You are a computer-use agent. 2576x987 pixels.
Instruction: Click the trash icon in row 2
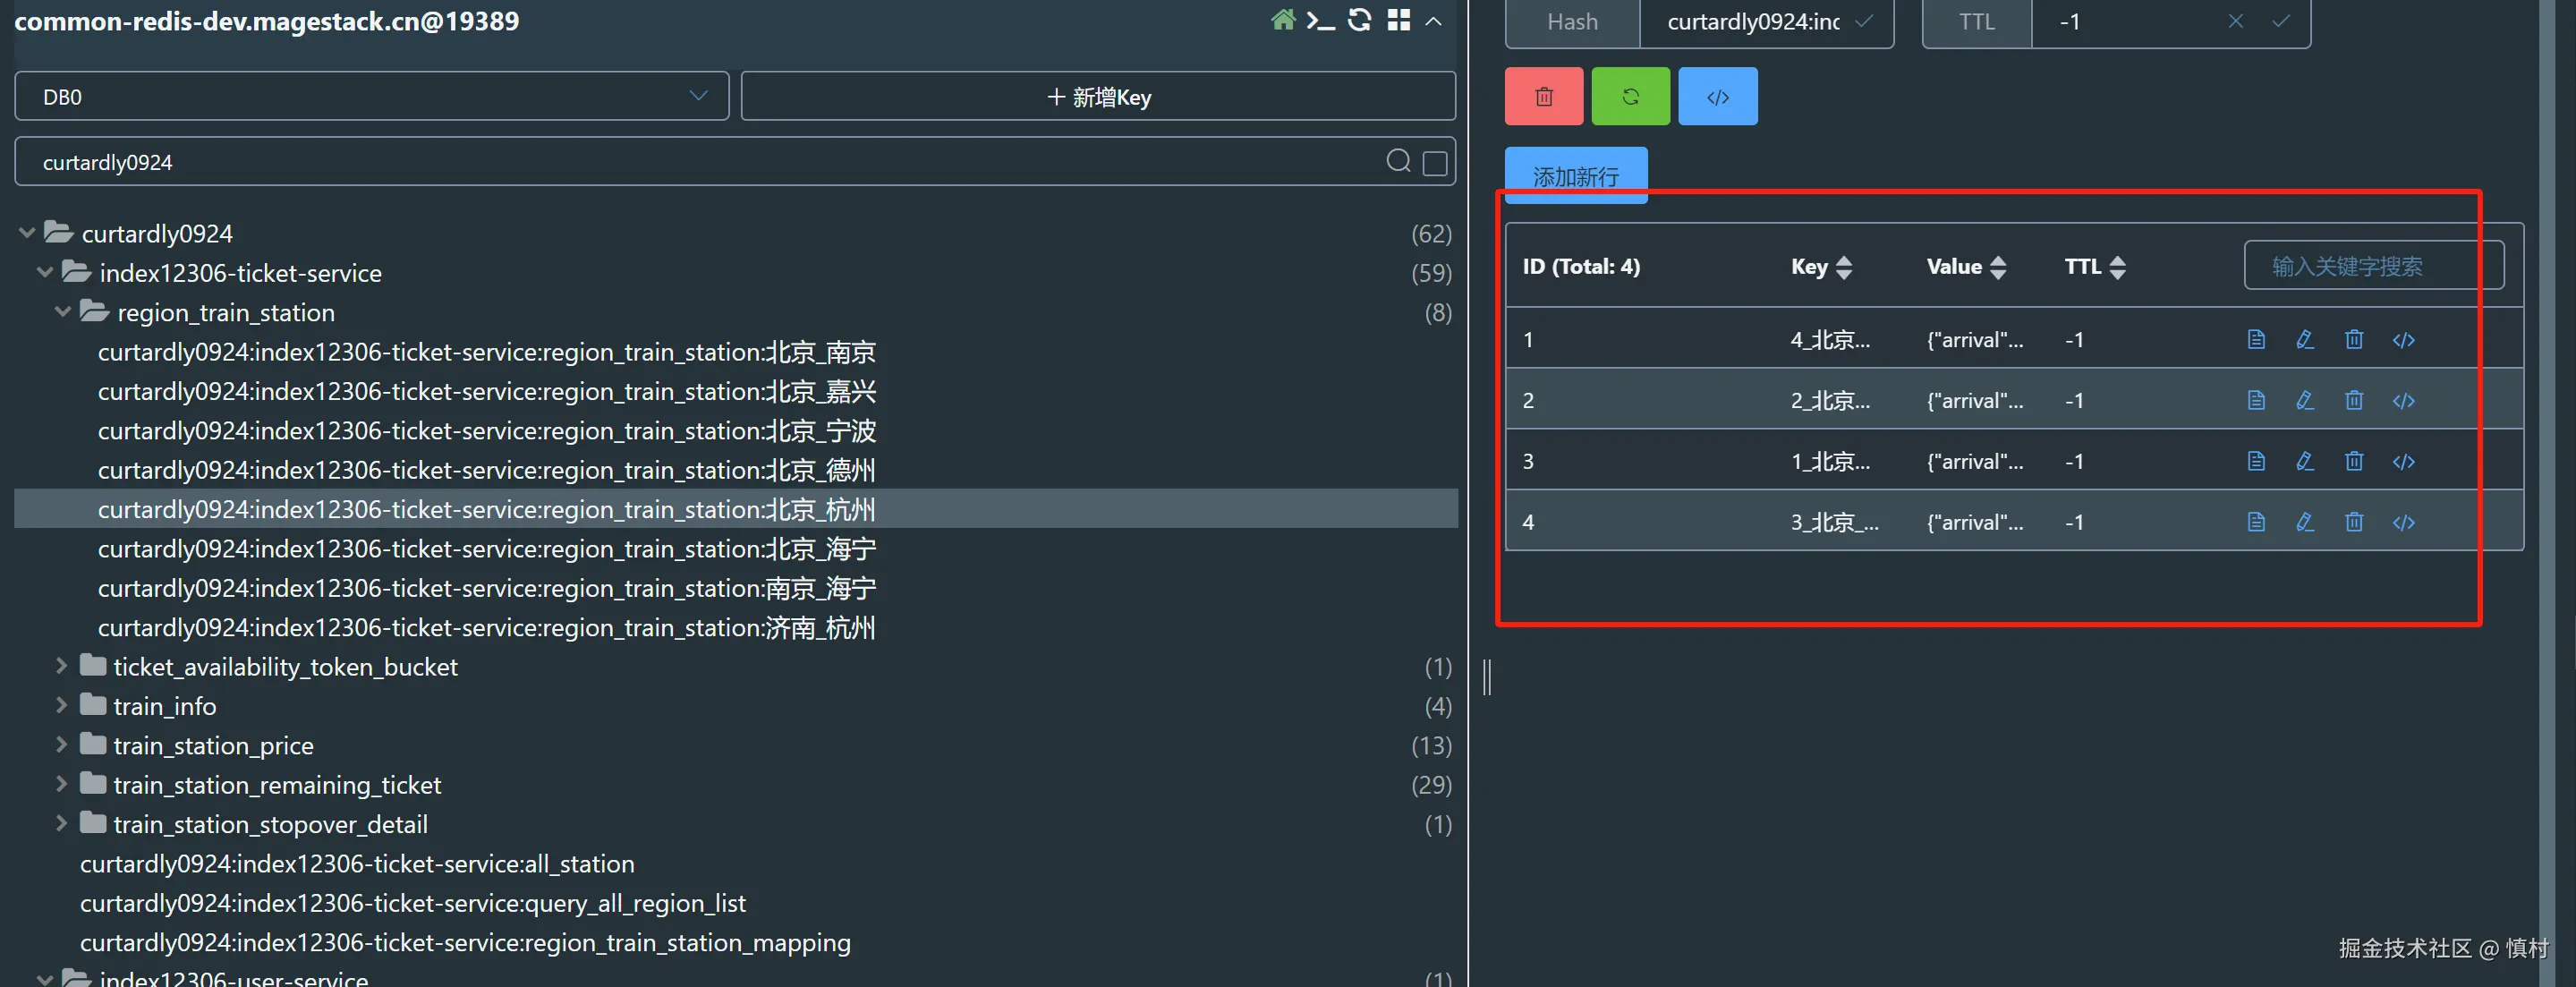click(x=2354, y=401)
